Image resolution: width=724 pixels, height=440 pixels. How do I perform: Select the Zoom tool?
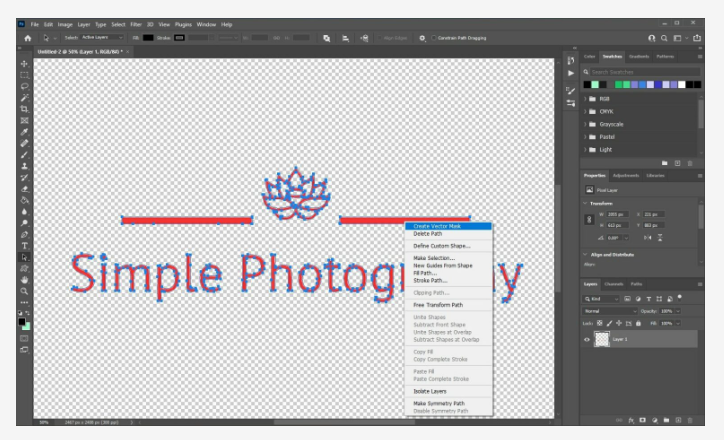[x=24, y=291]
